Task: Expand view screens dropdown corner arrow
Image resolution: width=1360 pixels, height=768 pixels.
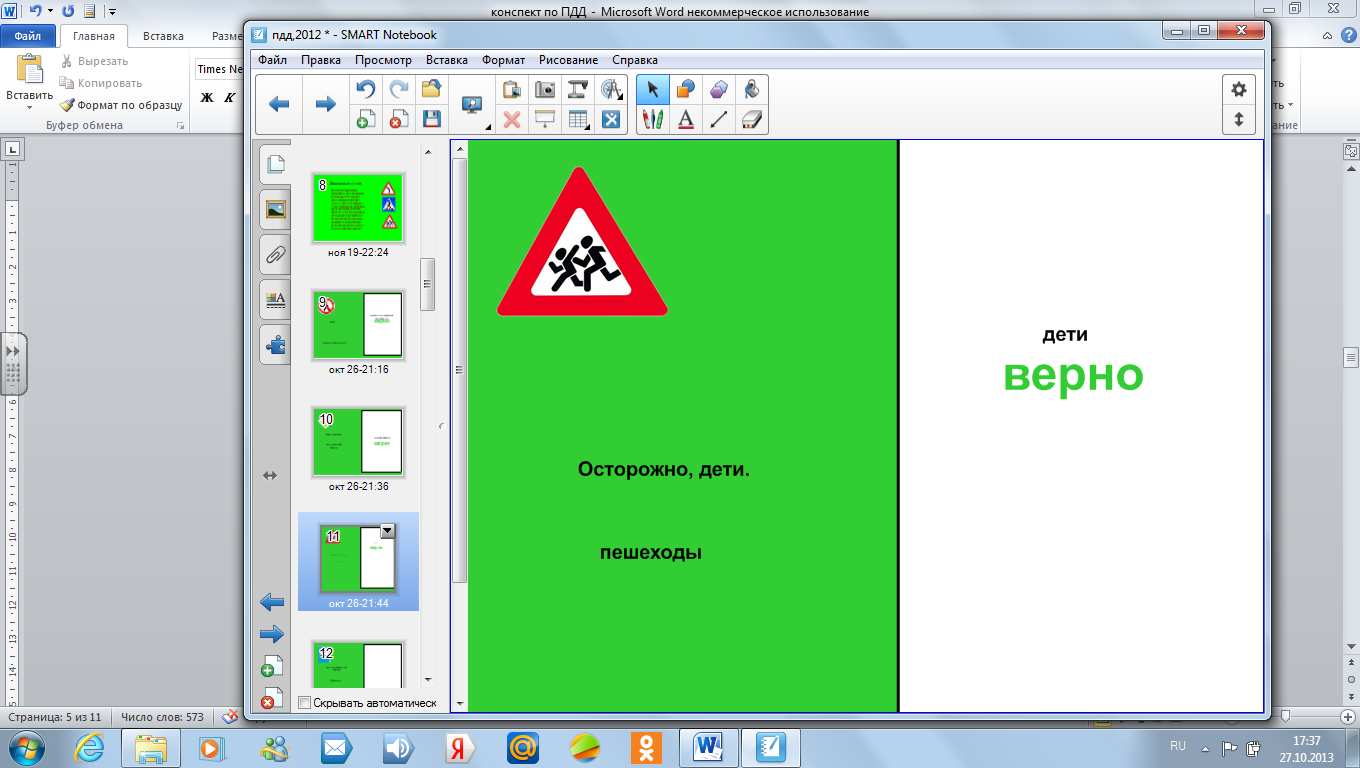Action: click(487, 127)
